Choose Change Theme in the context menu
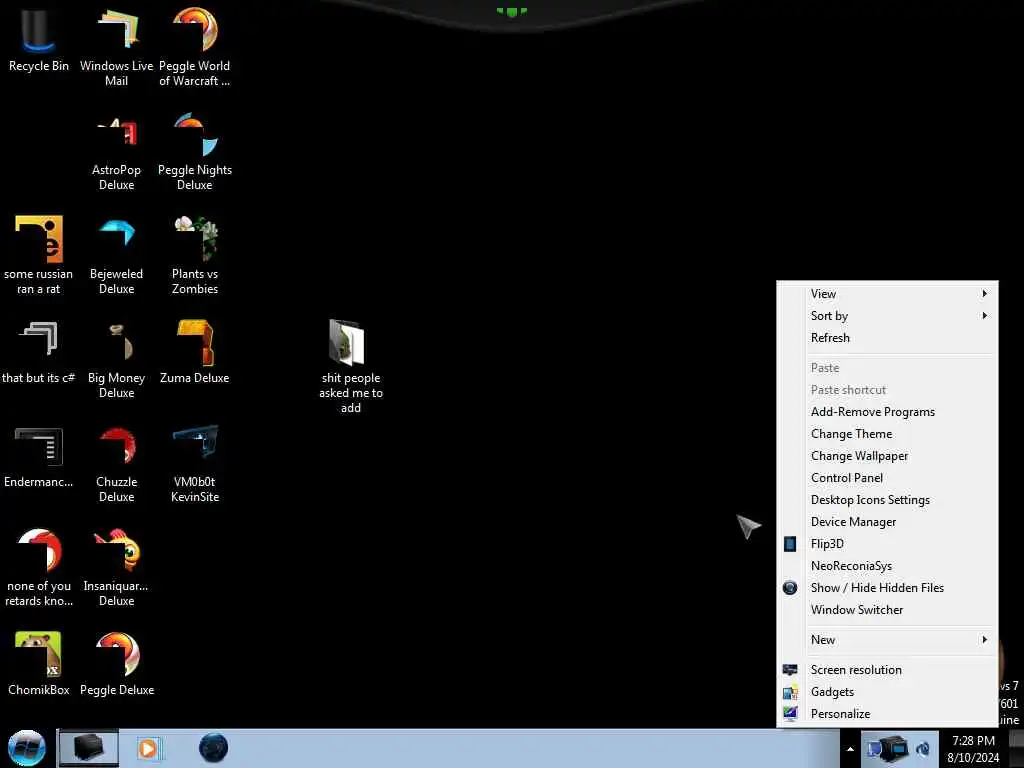Image resolution: width=1024 pixels, height=768 pixels. click(x=888, y=434)
